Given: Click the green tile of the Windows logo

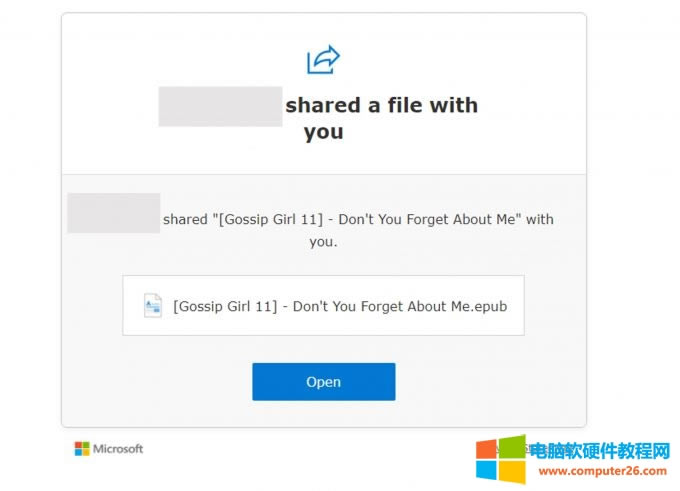Looking at the screenshot, I should (x=513, y=446).
